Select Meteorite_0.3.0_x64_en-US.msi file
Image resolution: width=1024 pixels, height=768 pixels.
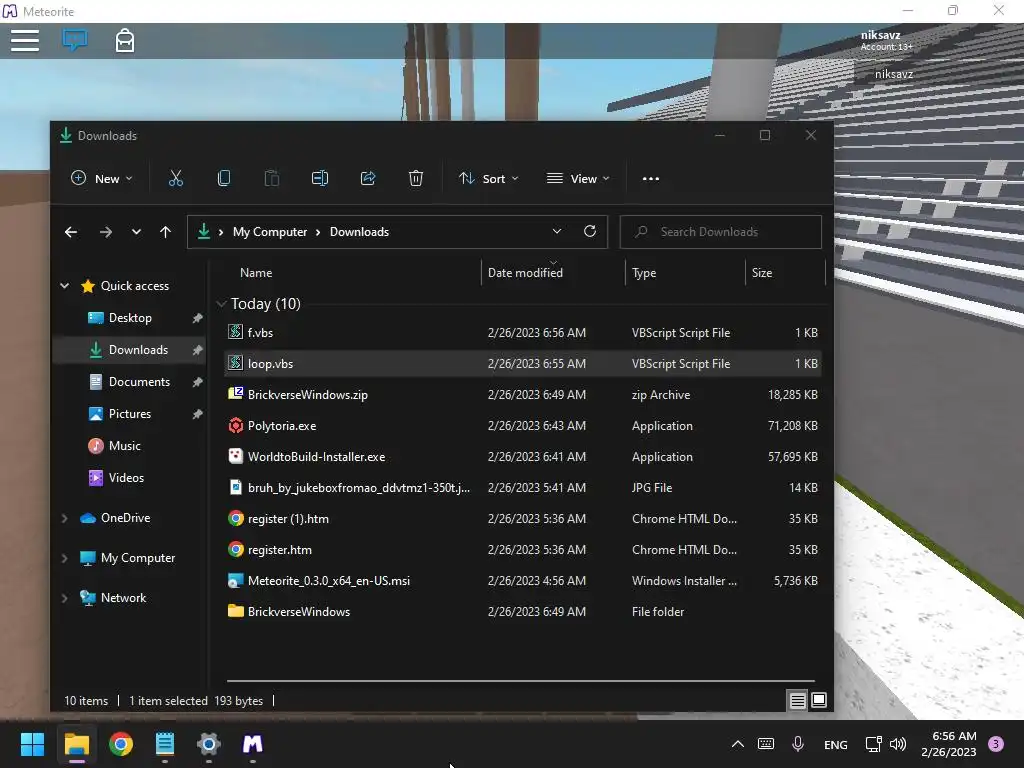(x=522, y=581)
